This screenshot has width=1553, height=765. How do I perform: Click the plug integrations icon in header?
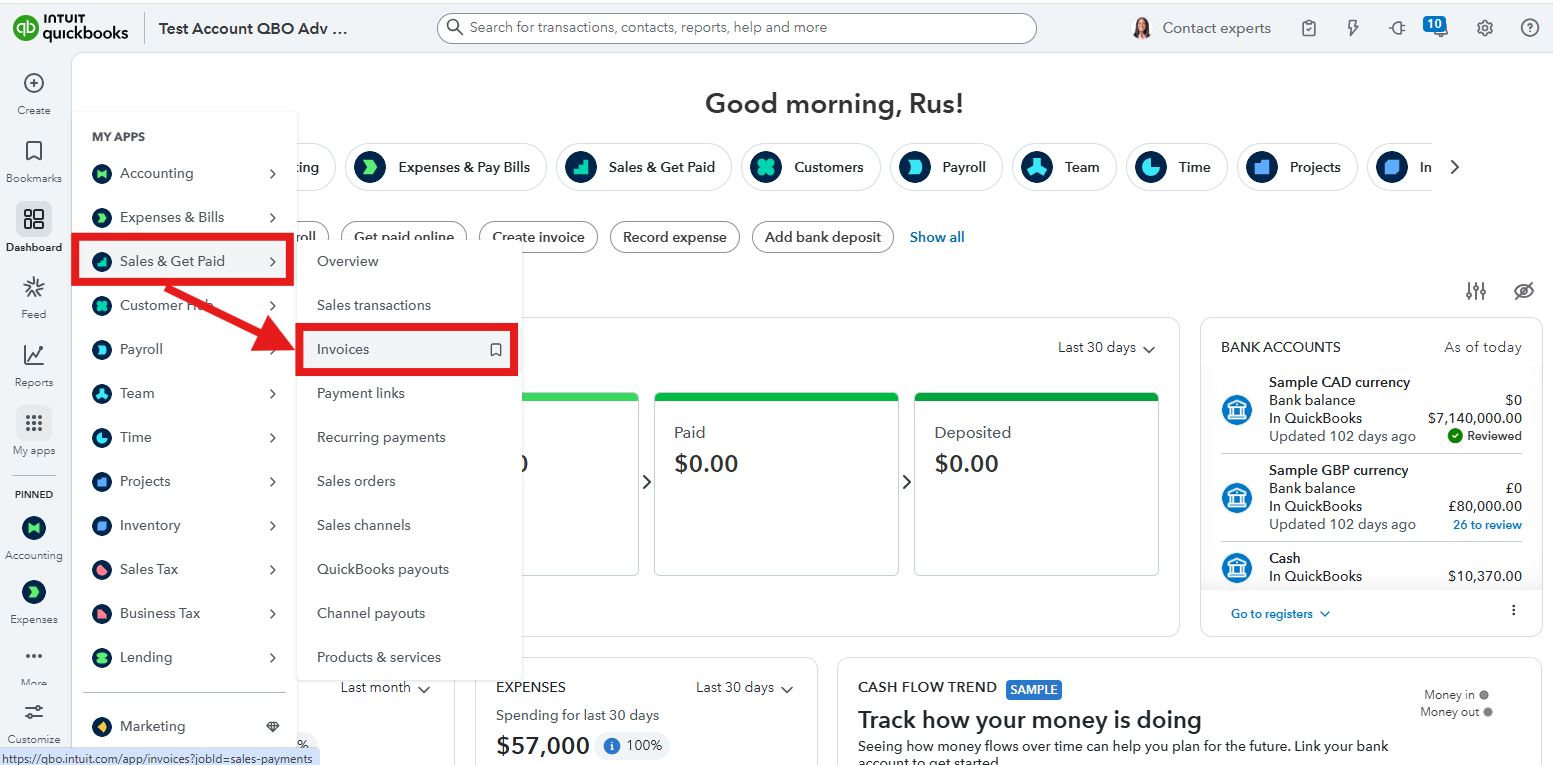tap(1397, 28)
